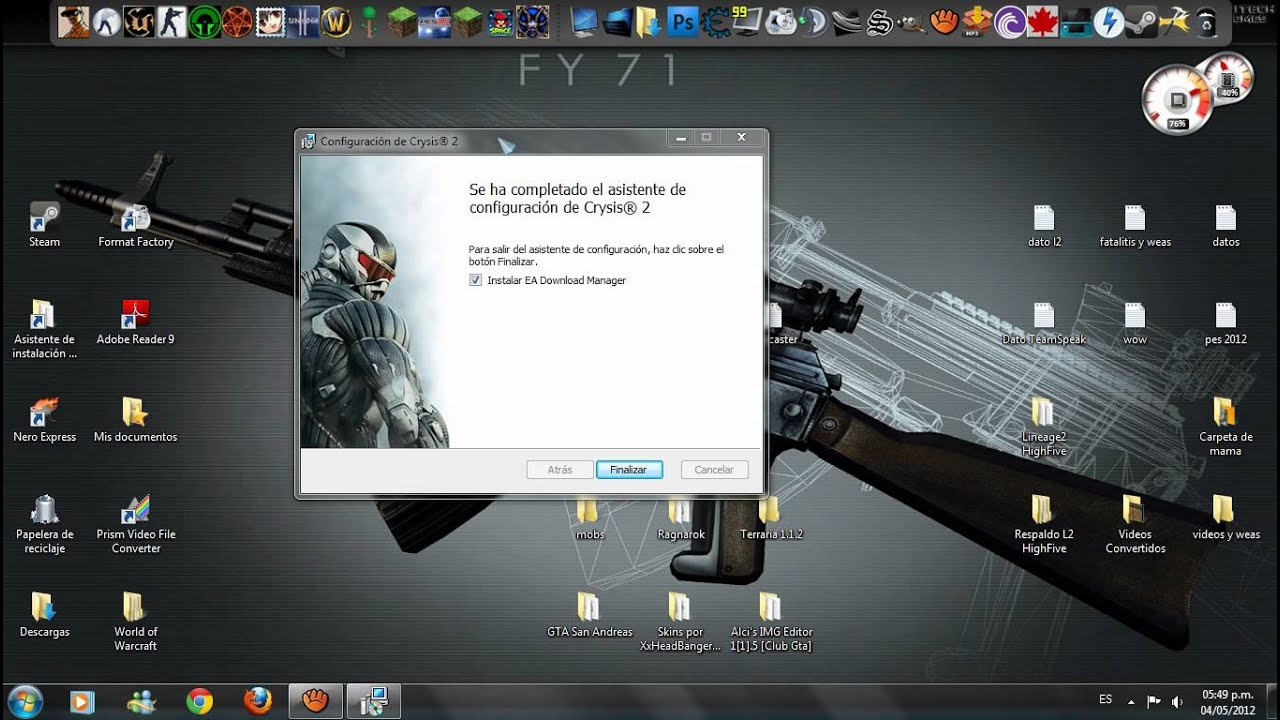Launch PES soccer icon in the dock
This screenshot has height=720, width=1280.
[x=434, y=22]
